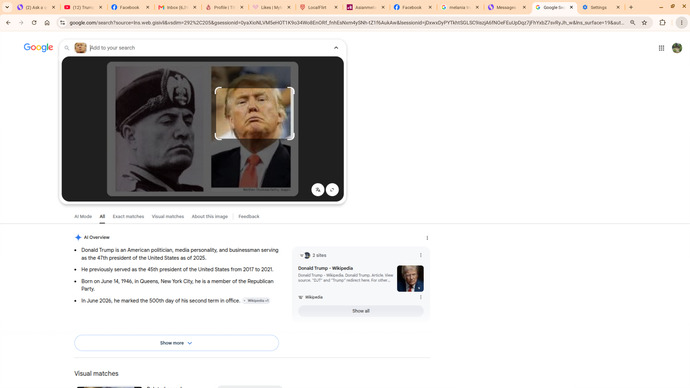Click the browser forward arrow
The width and height of the screenshot is (690, 388).
click(21, 22)
